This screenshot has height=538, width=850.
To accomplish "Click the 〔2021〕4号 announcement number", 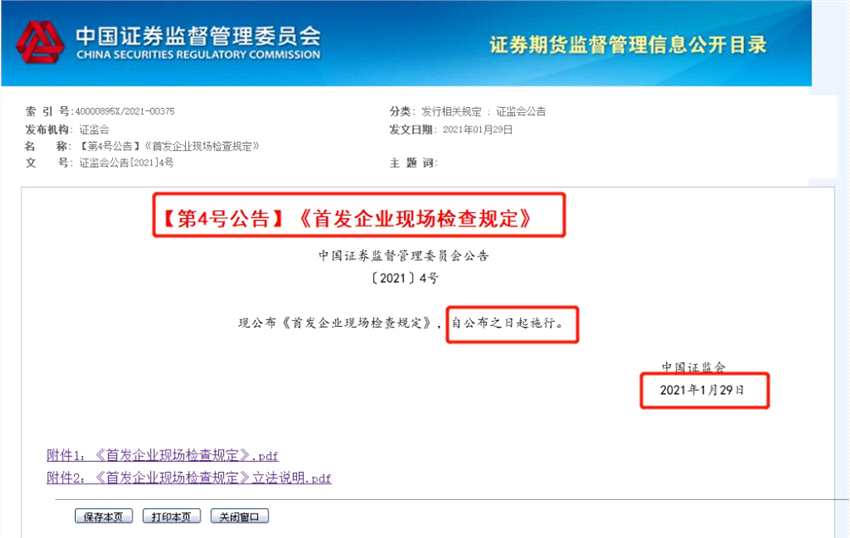I will click(404, 279).
